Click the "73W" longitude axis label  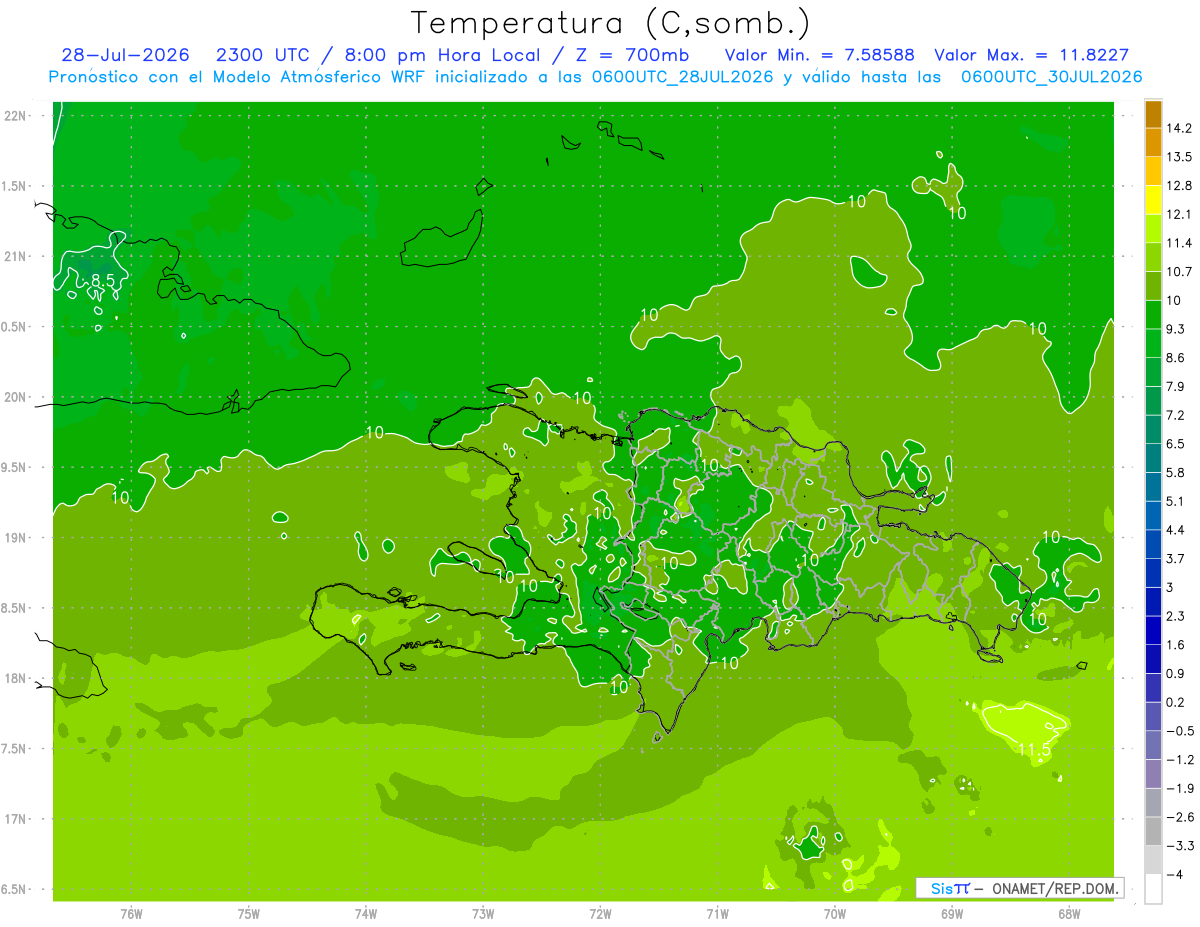click(483, 914)
